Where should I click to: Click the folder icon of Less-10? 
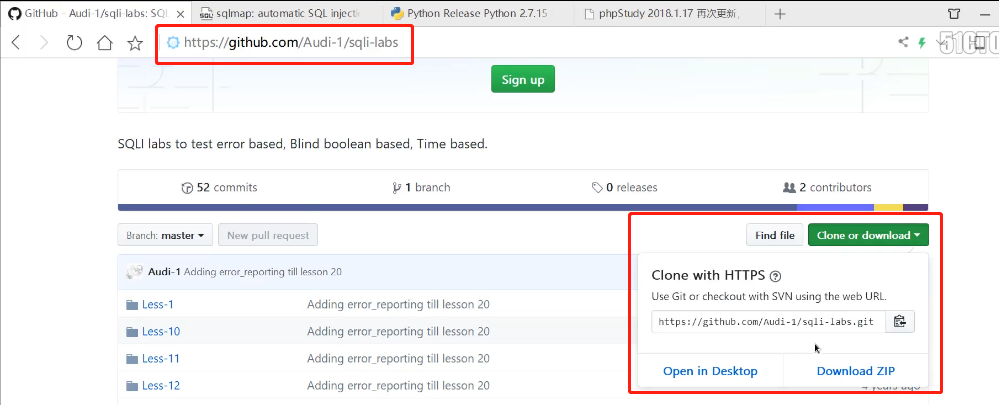pyautogui.click(x=132, y=332)
